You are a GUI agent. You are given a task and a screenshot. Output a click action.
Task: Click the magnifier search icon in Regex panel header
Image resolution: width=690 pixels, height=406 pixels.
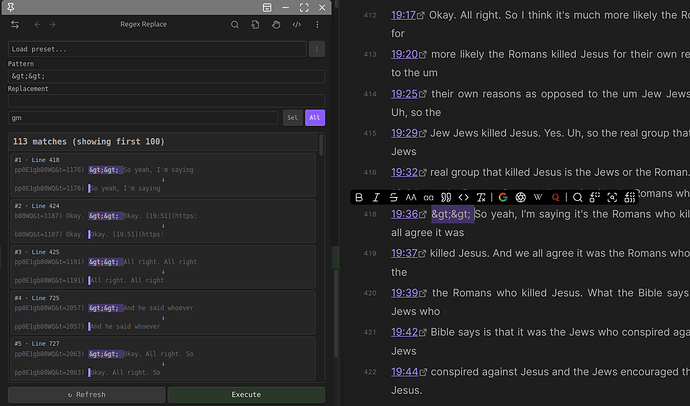pos(235,24)
